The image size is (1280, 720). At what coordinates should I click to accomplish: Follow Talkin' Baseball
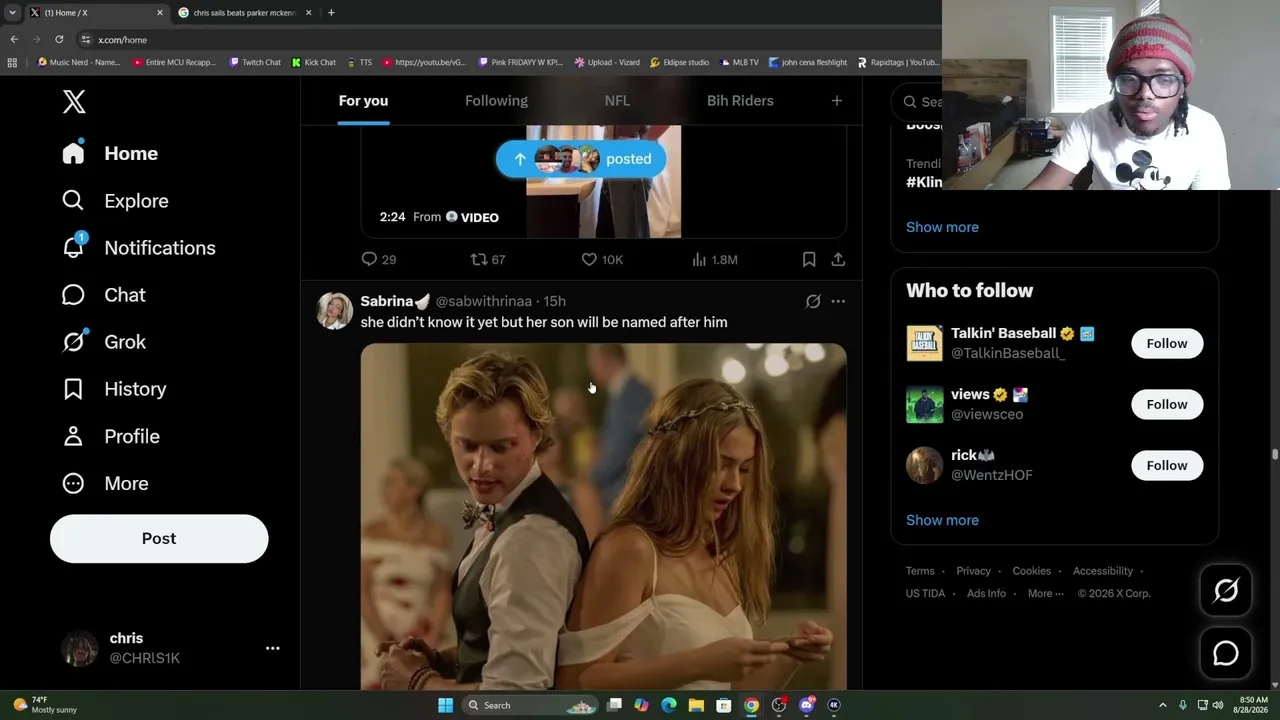point(1167,343)
